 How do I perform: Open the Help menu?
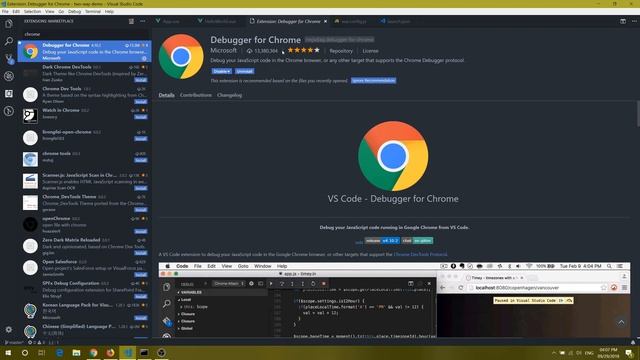tap(109, 11)
